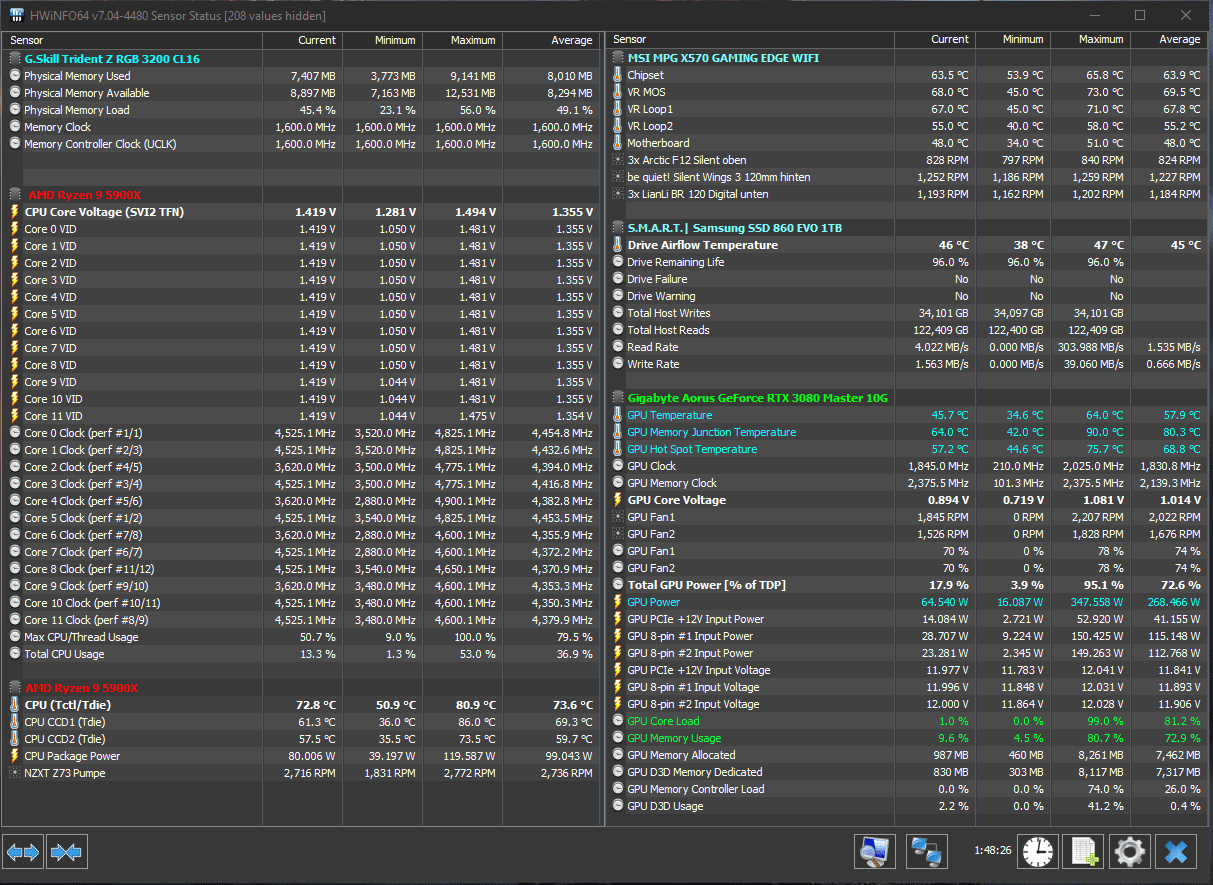
Task: Click the G.Skill Trident Z memory chip icon
Action: pyautogui.click(x=14, y=59)
